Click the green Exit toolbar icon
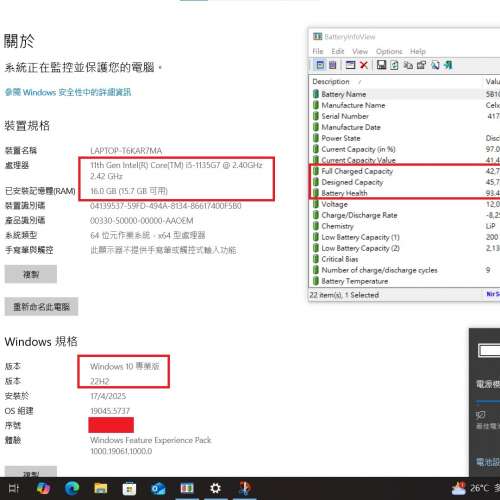The width and height of the screenshot is (500, 500). (448, 65)
